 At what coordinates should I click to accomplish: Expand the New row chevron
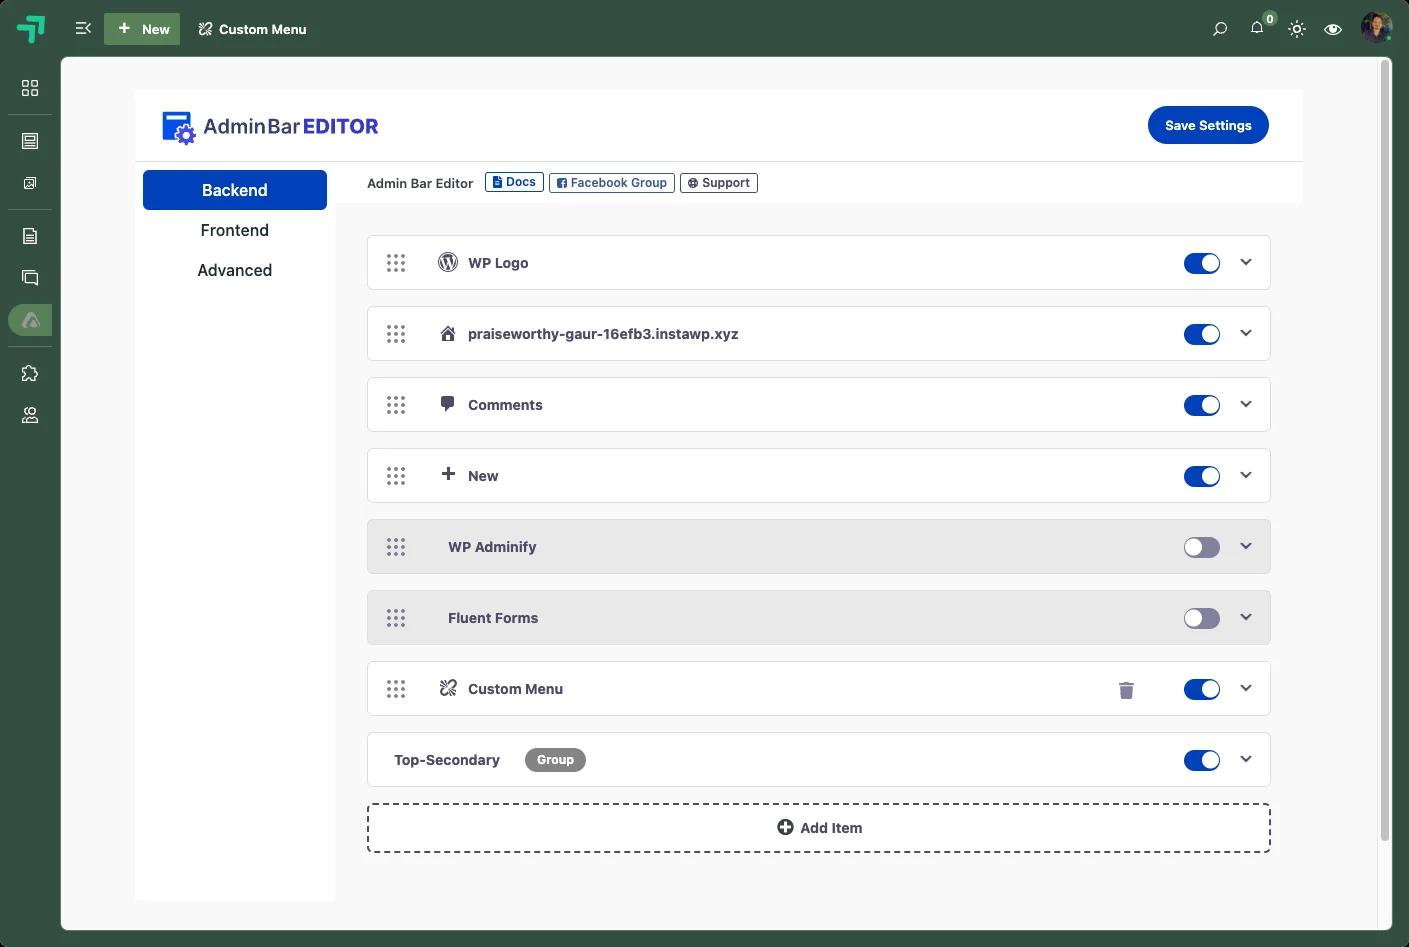pyautogui.click(x=1246, y=475)
